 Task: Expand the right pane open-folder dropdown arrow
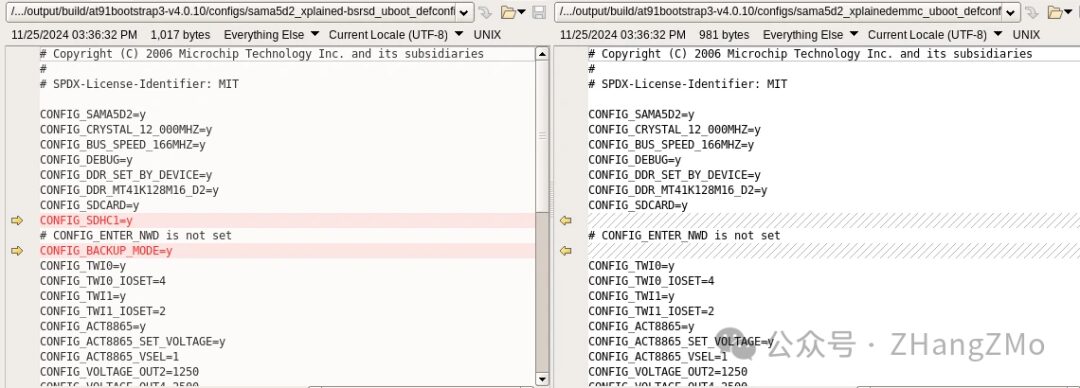tap(1069, 12)
